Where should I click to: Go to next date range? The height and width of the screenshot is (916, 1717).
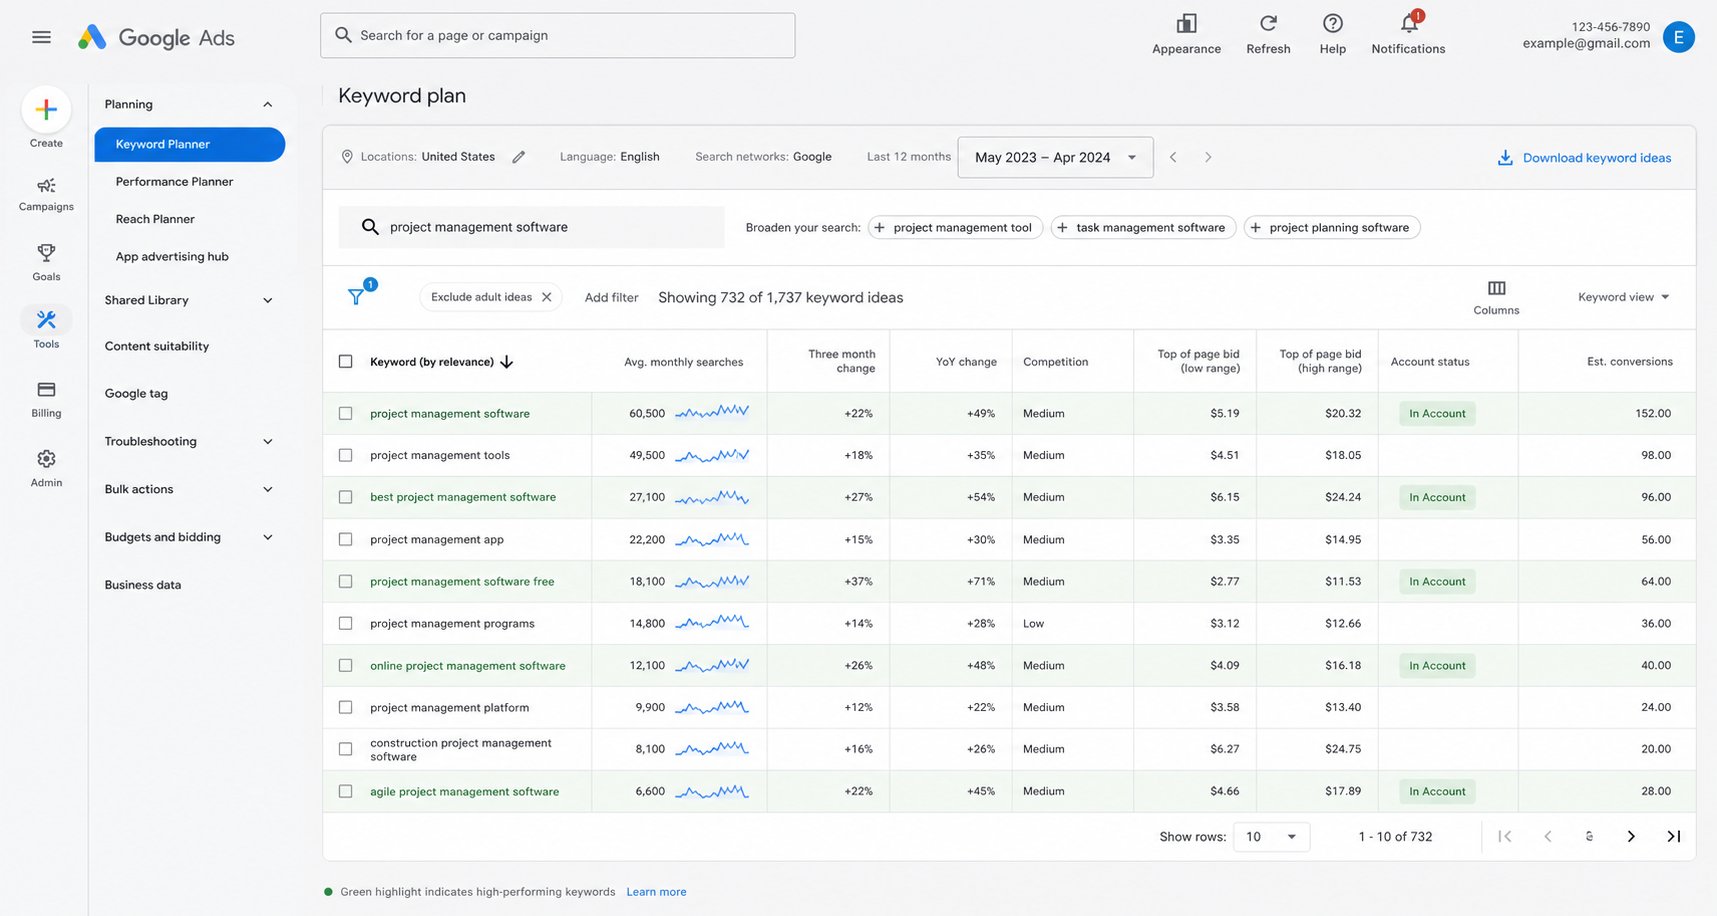1208,157
